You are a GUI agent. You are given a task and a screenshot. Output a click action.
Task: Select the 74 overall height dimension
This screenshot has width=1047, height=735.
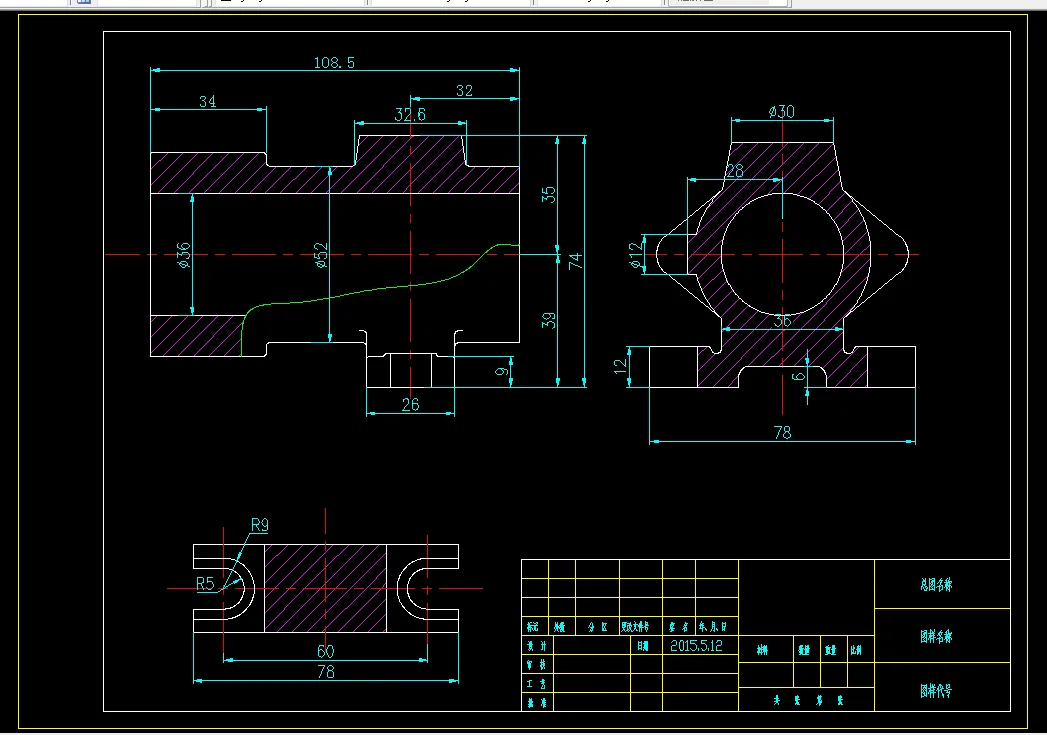[576, 261]
